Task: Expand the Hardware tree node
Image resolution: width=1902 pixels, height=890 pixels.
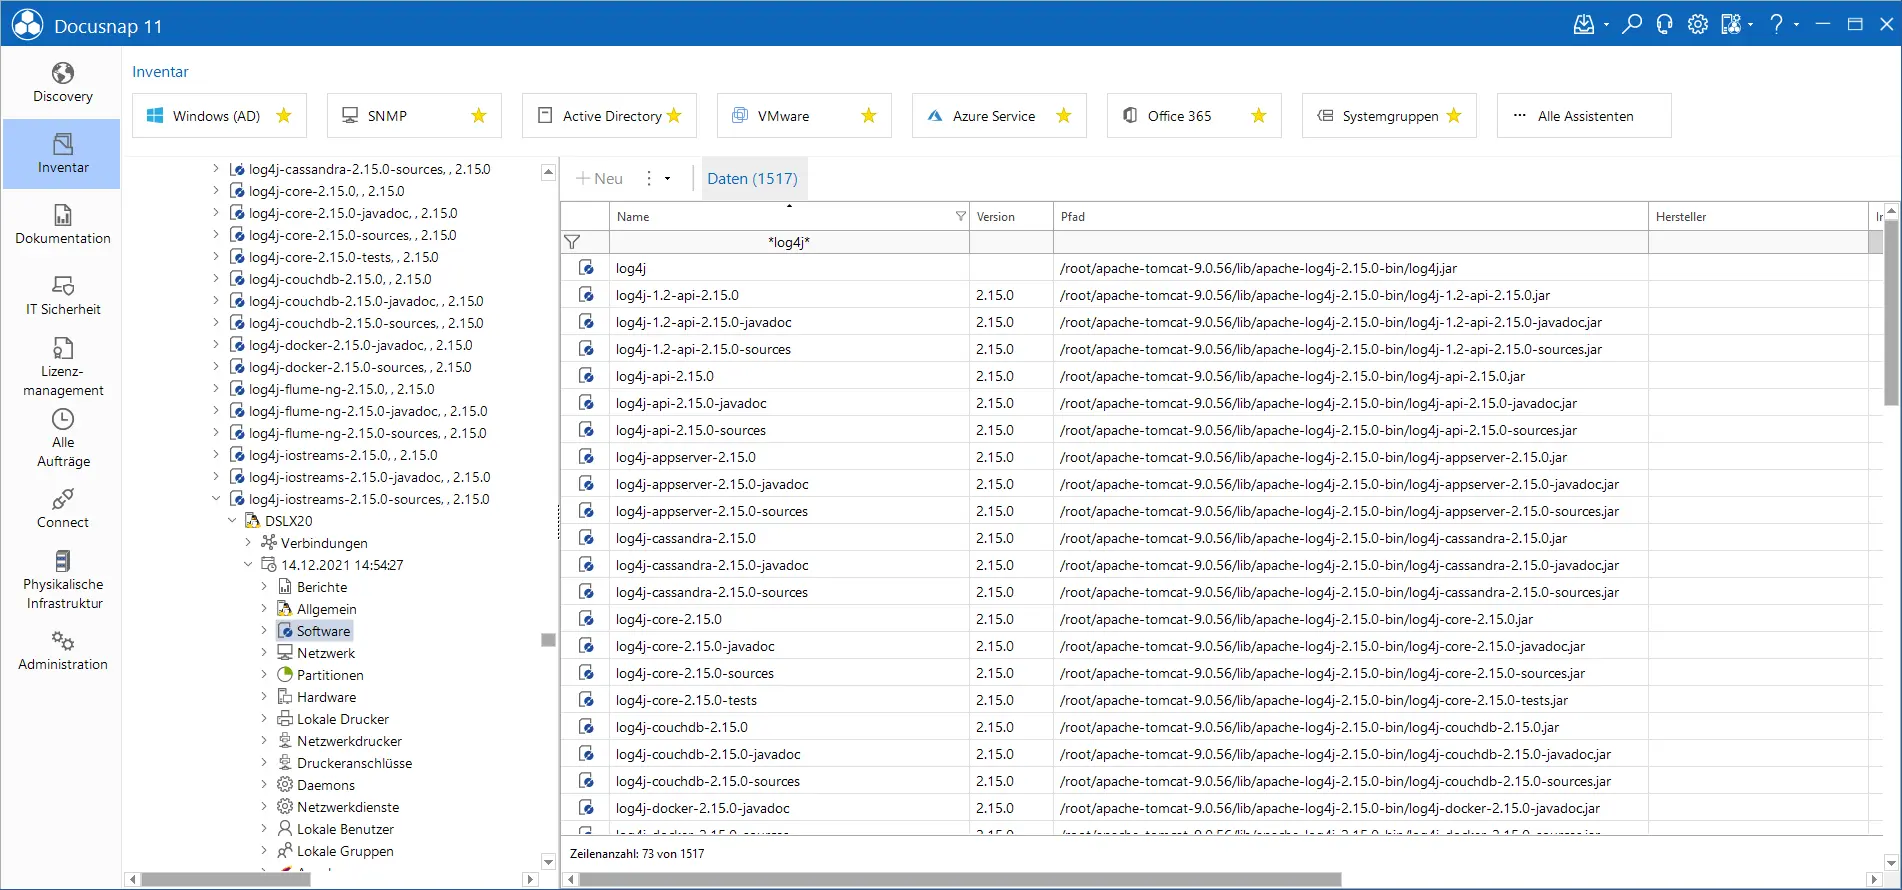Action: point(264,697)
